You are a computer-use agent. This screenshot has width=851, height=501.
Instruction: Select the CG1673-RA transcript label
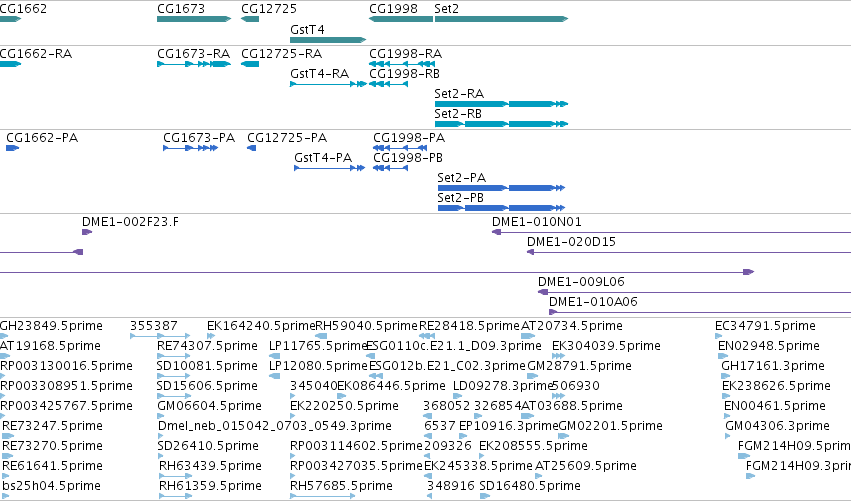point(193,54)
